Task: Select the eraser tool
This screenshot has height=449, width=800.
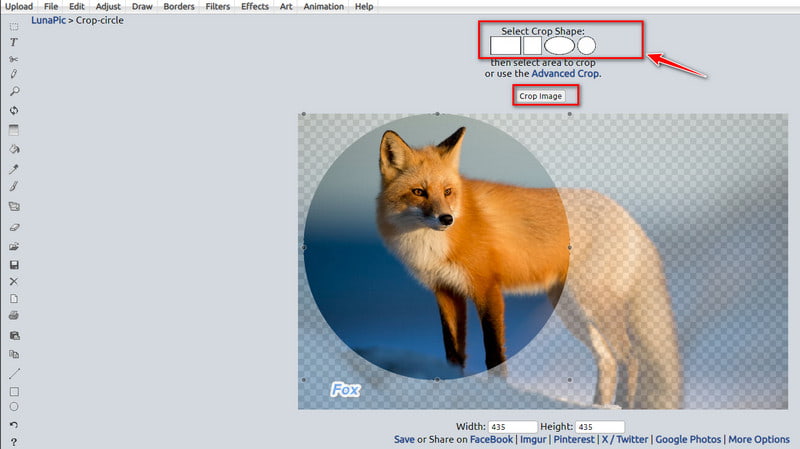Action: (14, 228)
